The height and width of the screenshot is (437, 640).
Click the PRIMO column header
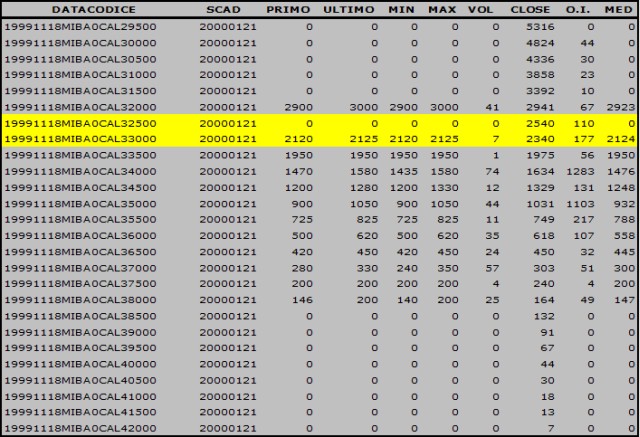(x=290, y=8)
